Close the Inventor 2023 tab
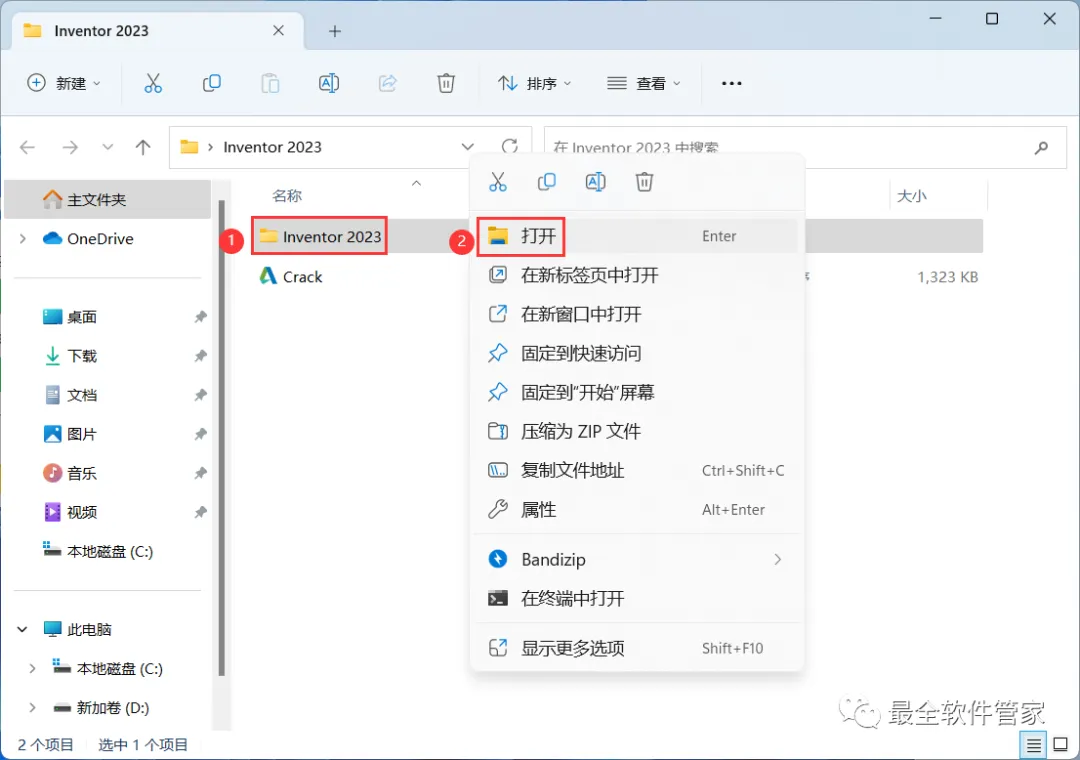The image size is (1080, 760). (x=278, y=30)
